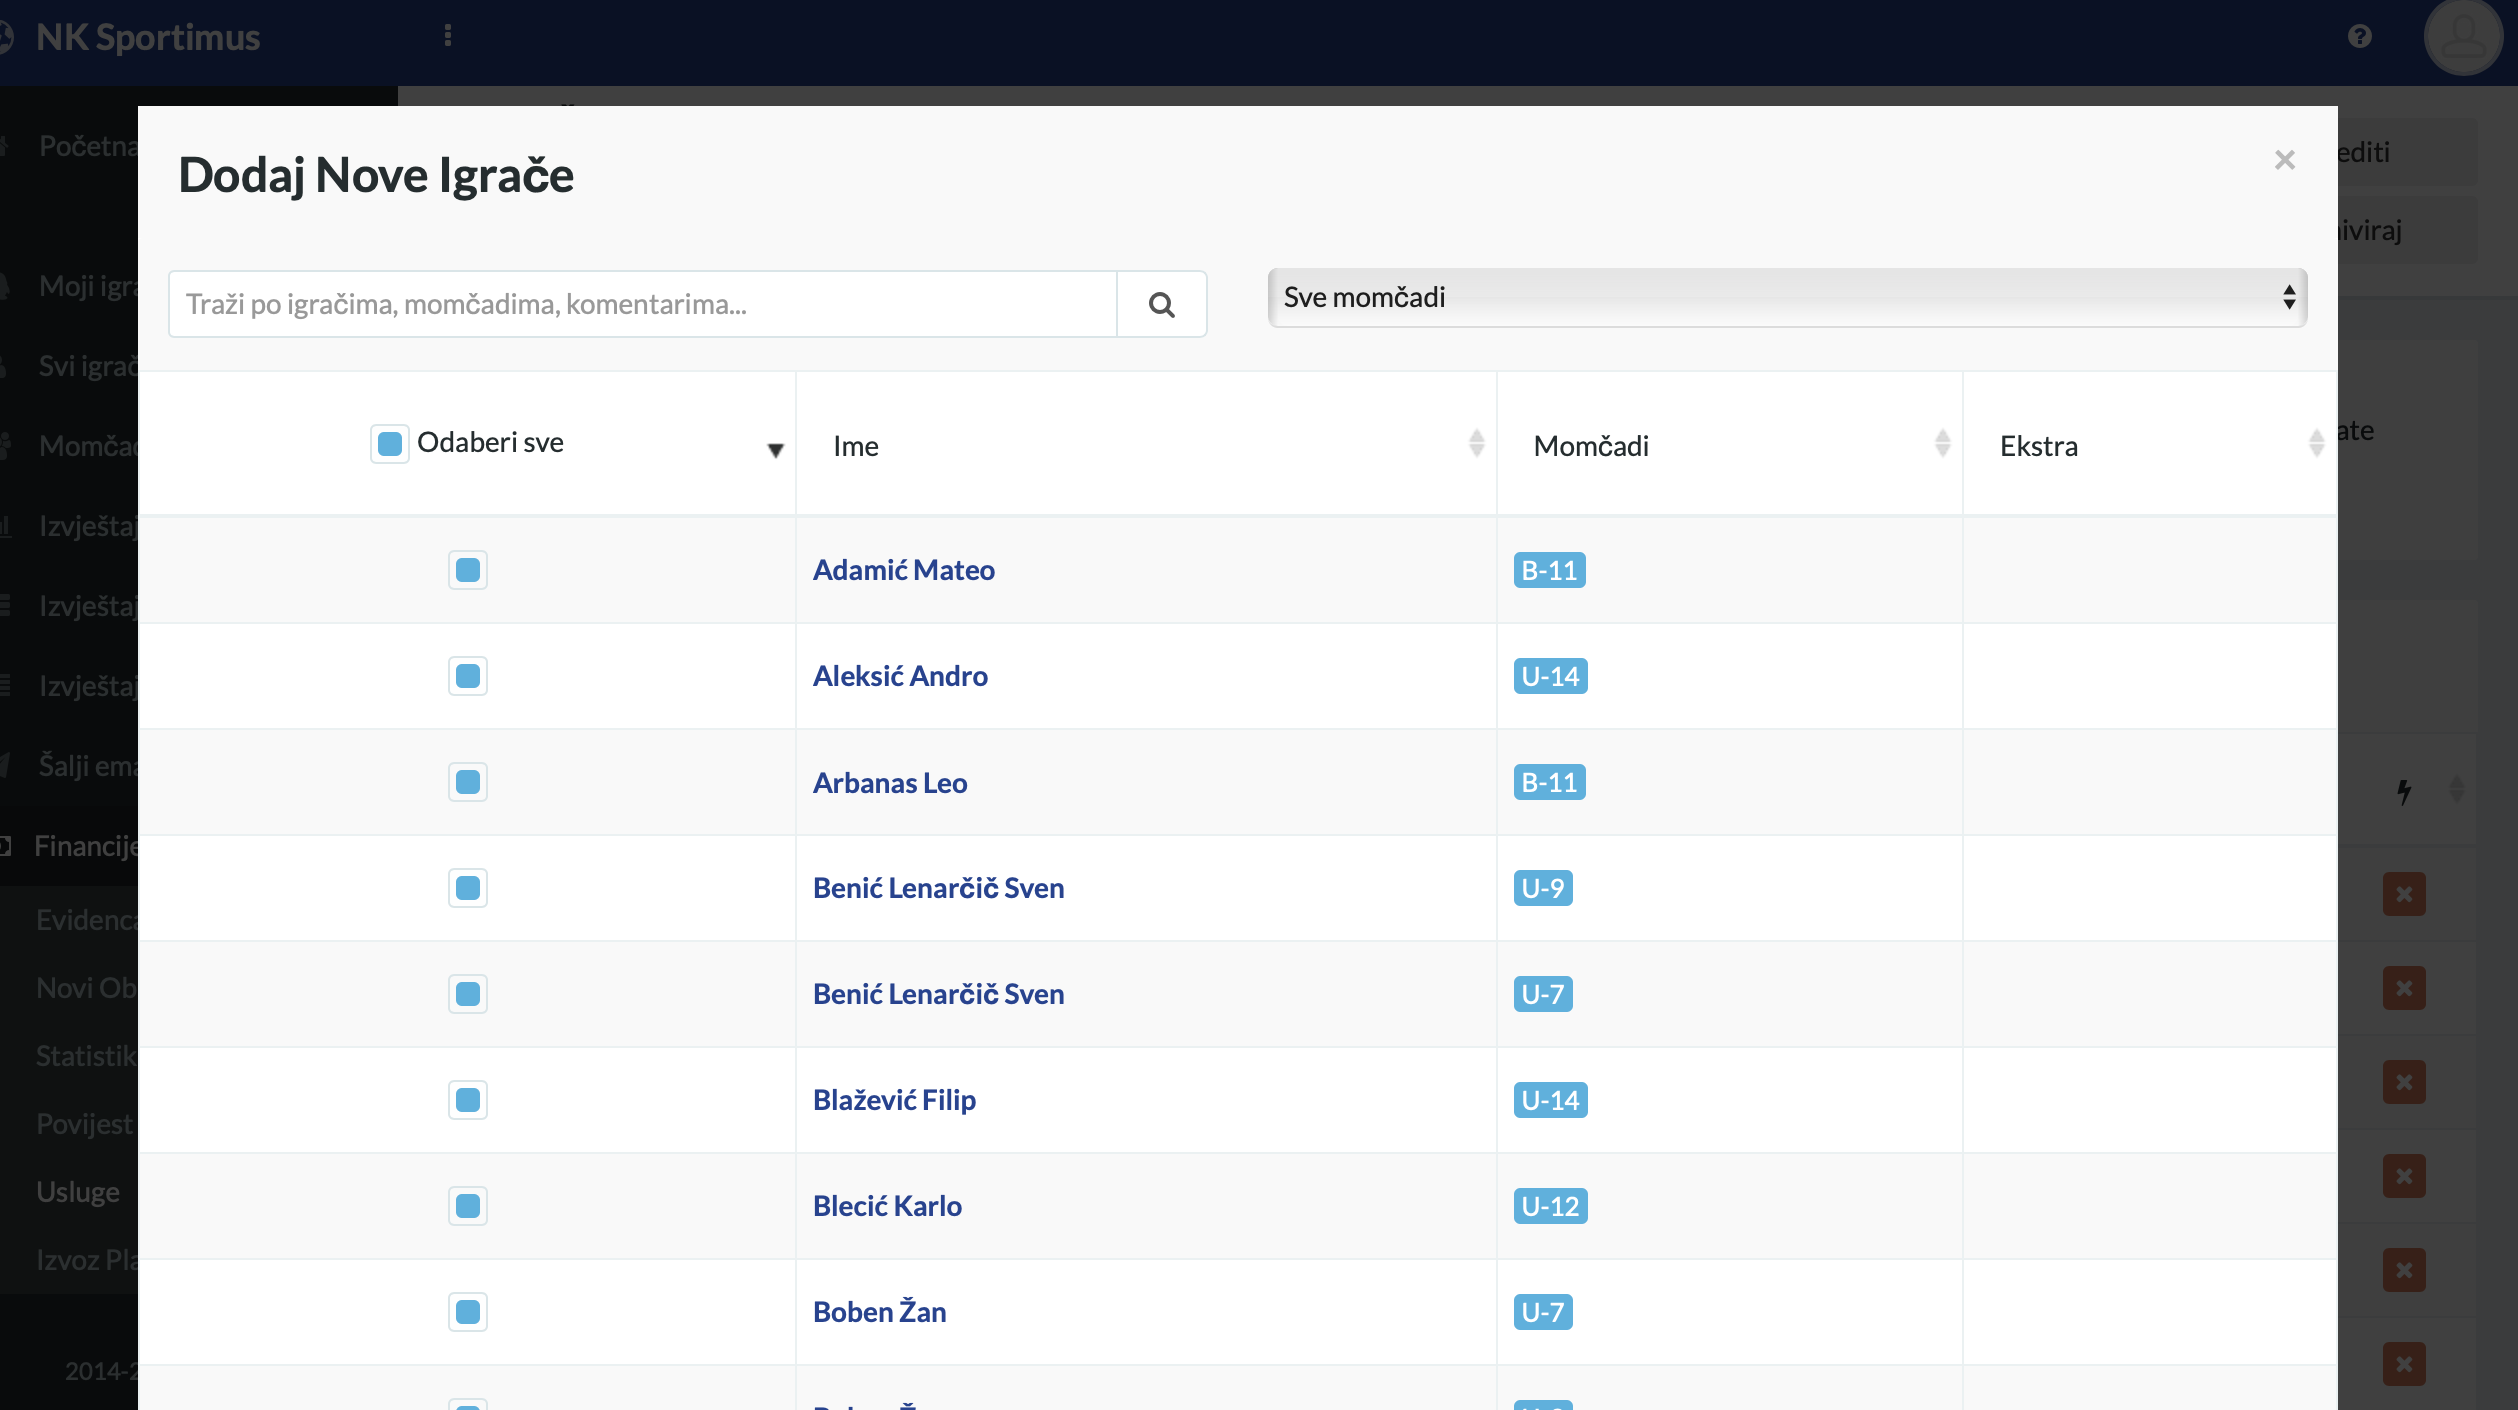This screenshot has height=1410, width=2518.
Task: Click the search magnifier icon button
Action: pos(1161,304)
